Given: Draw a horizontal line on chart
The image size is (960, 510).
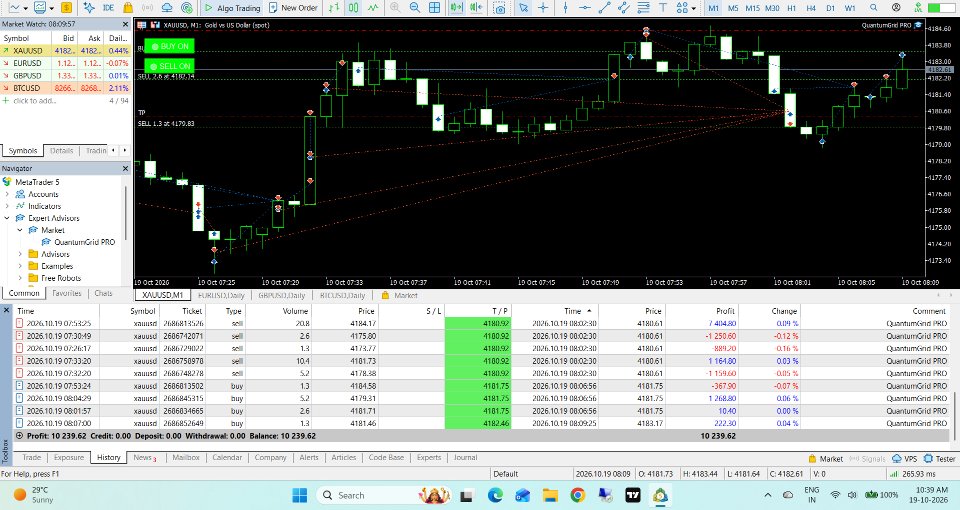Looking at the screenshot, I should [585, 8].
